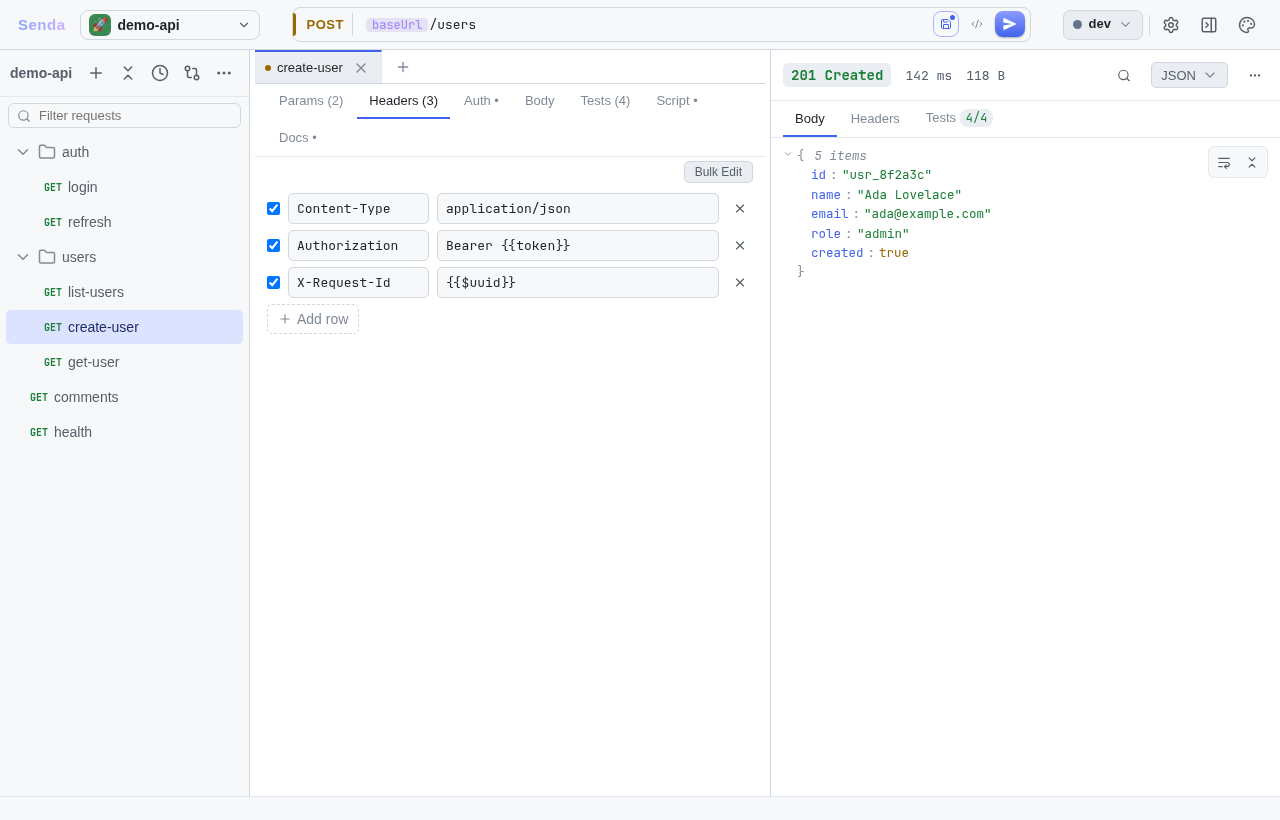Disable the Authorization header checkbox

274,246
